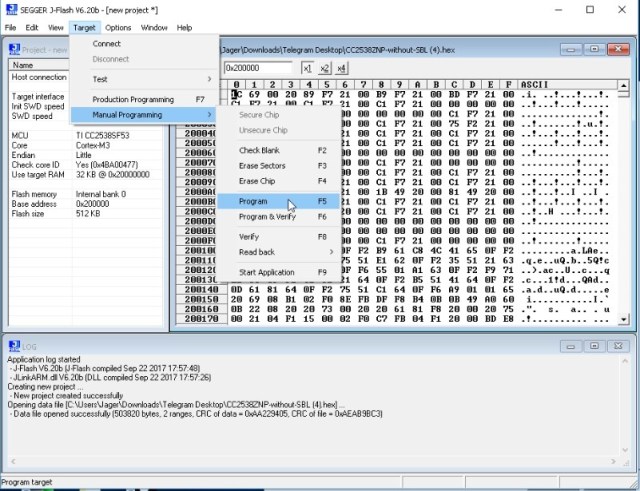Screen dimensions: 640x491
Task: Click the Endian Little row
Action: (x=86, y=155)
